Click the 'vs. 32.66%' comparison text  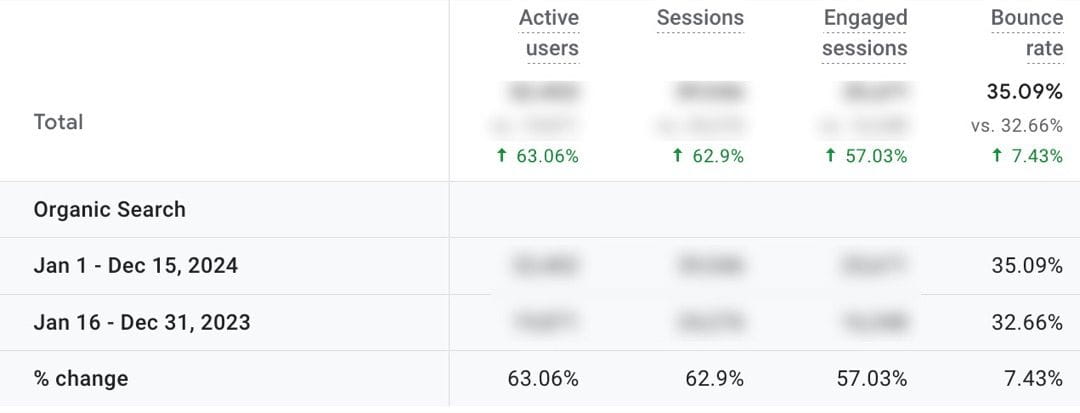click(x=1016, y=126)
